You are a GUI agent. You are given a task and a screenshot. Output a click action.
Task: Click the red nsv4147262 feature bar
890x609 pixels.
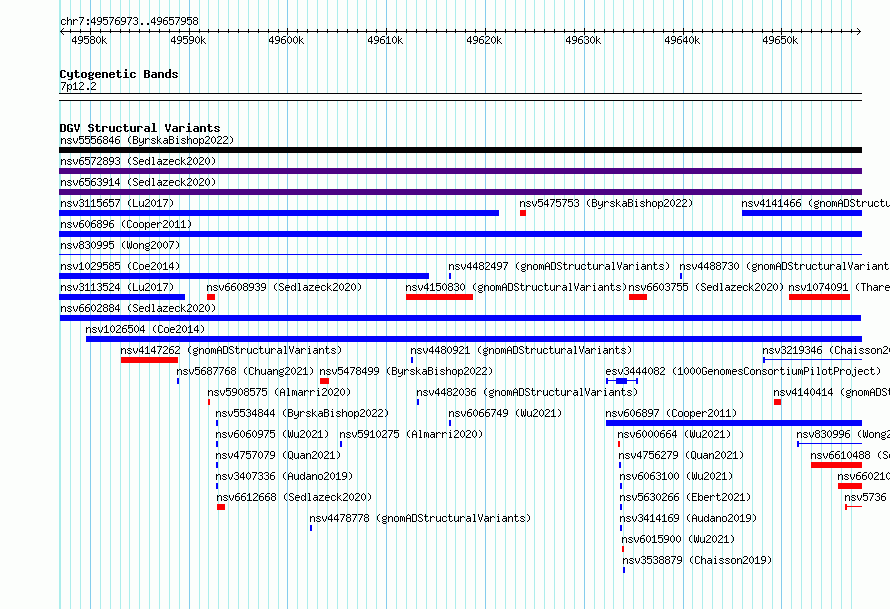pos(149,360)
